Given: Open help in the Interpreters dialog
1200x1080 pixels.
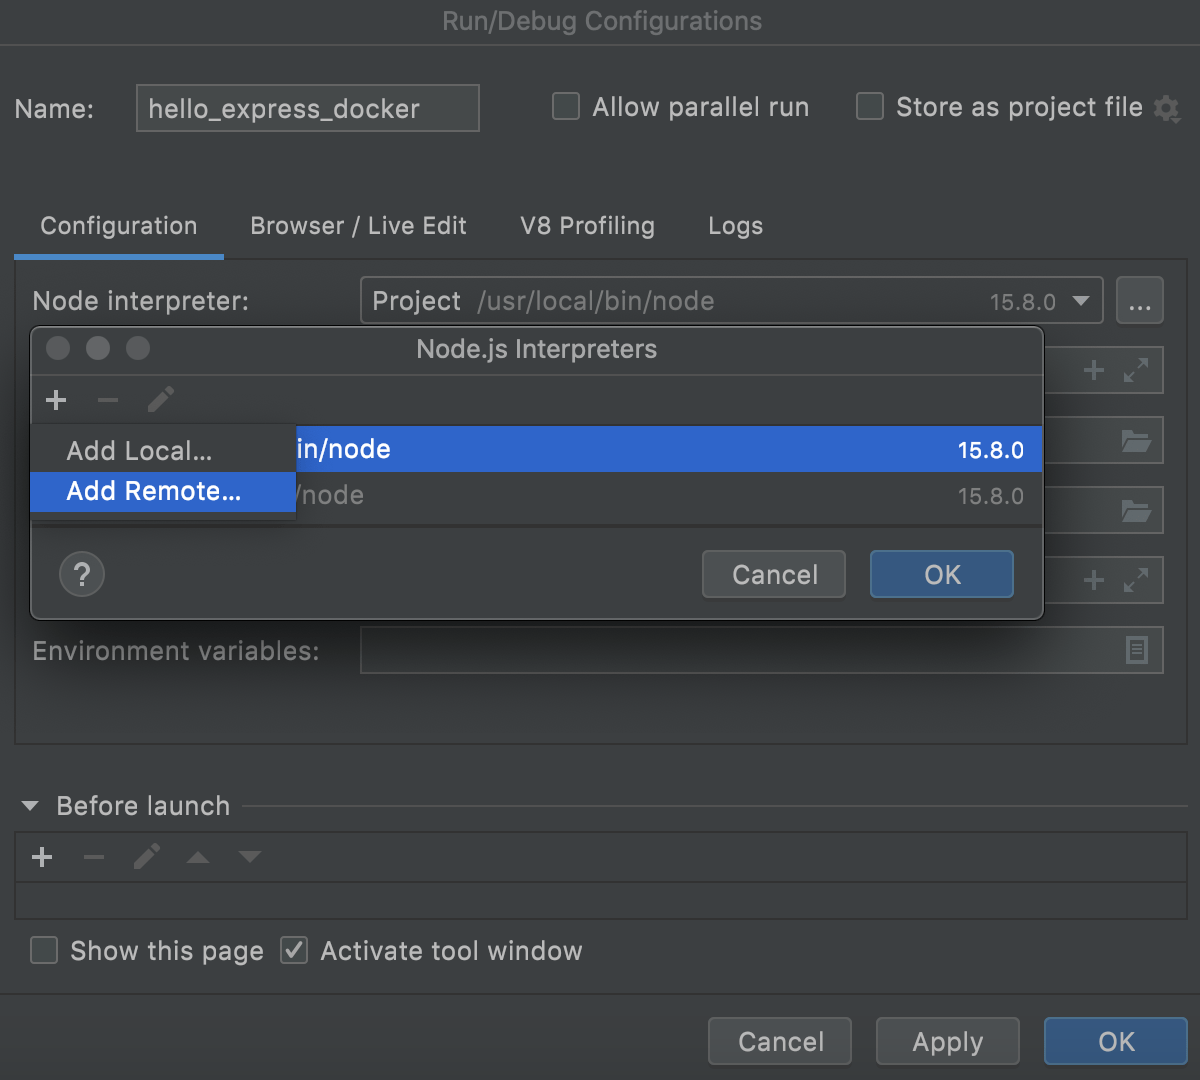Looking at the screenshot, I should click(82, 574).
